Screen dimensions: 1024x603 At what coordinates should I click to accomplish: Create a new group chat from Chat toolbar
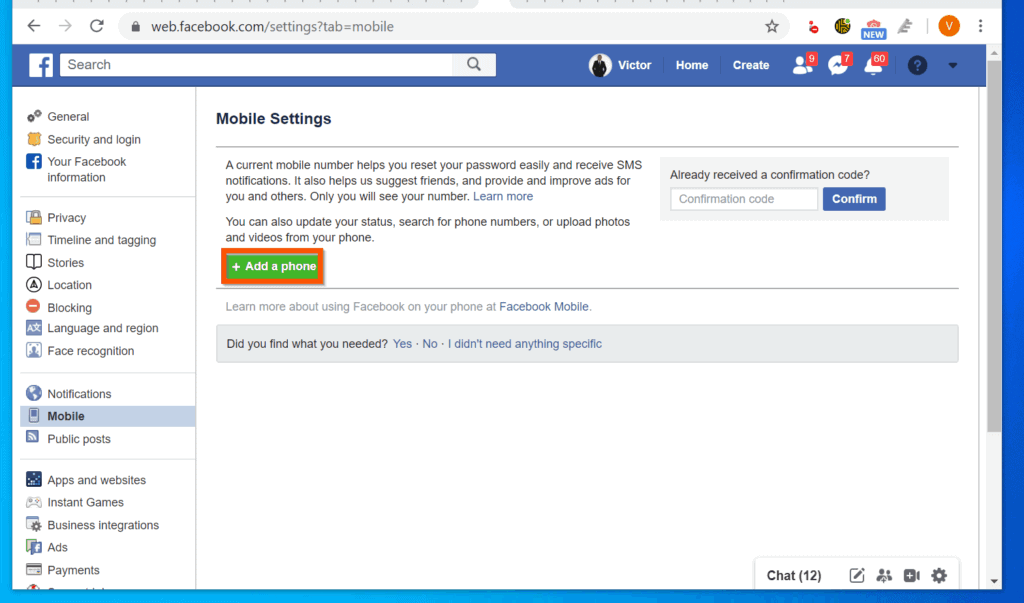[x=884, y=575]
